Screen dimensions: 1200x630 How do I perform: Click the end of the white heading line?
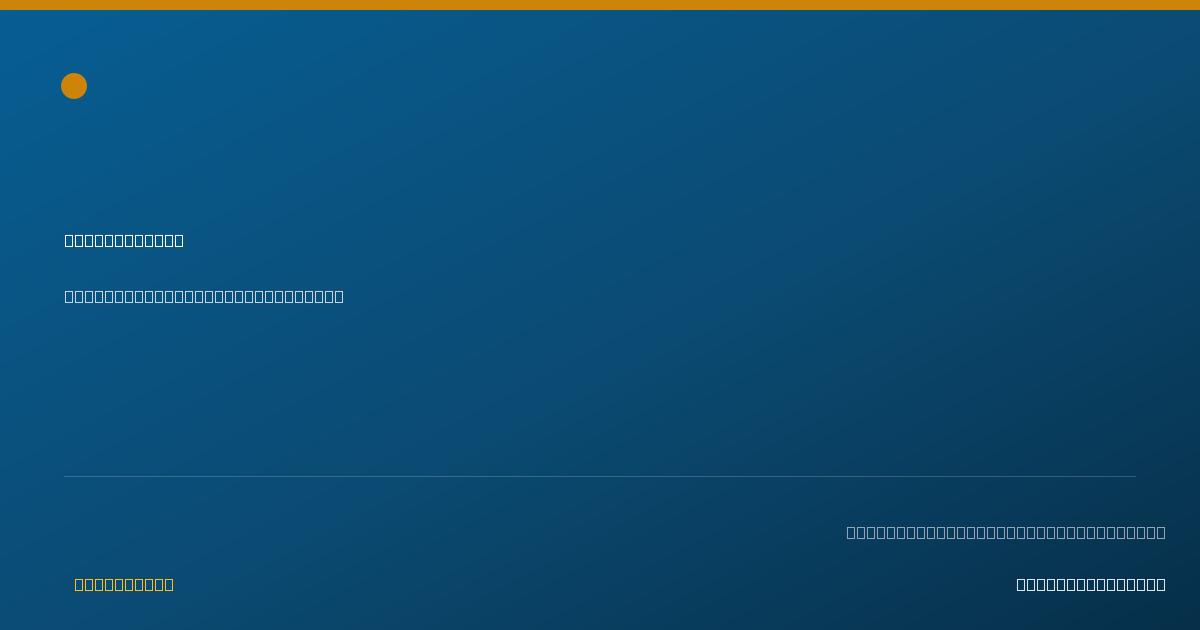pyautogui.click(x=179, y=240)
